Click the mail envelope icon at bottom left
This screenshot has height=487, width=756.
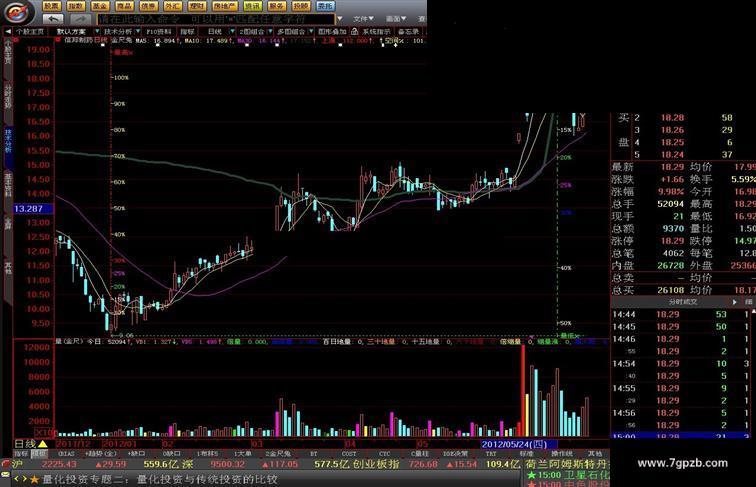click(5, 475)
